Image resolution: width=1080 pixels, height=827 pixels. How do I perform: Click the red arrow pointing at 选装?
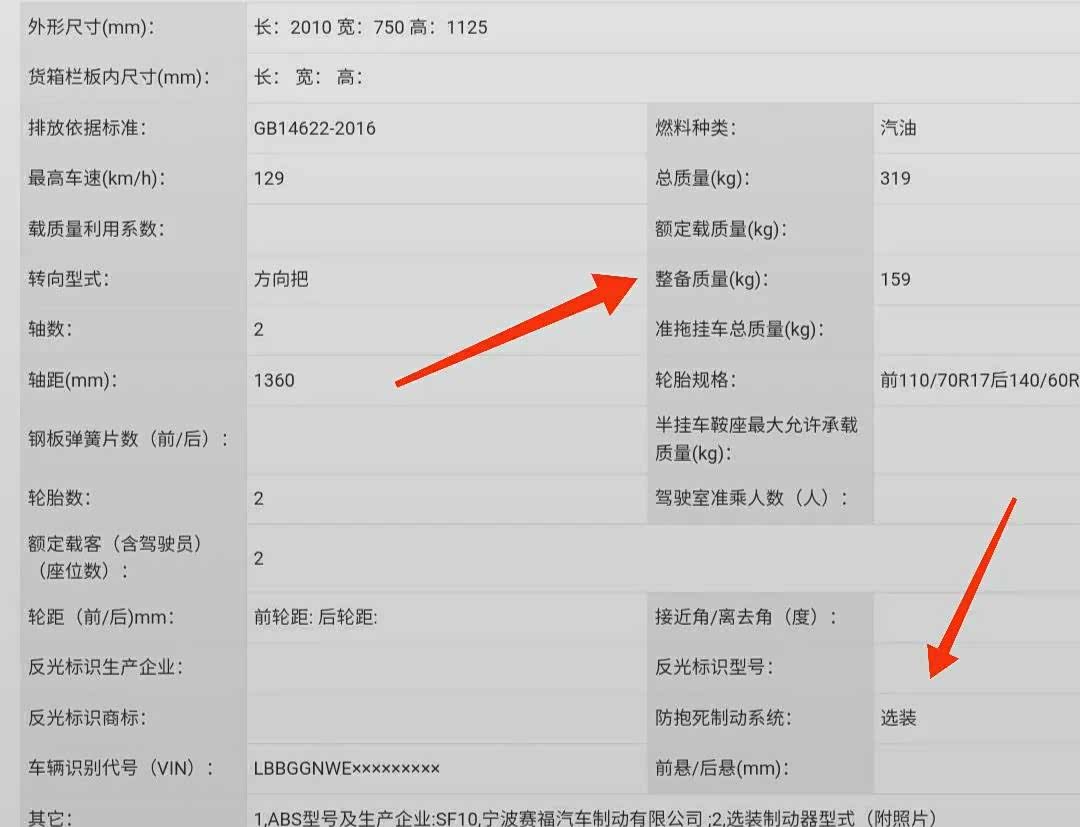tap(970, 590)
